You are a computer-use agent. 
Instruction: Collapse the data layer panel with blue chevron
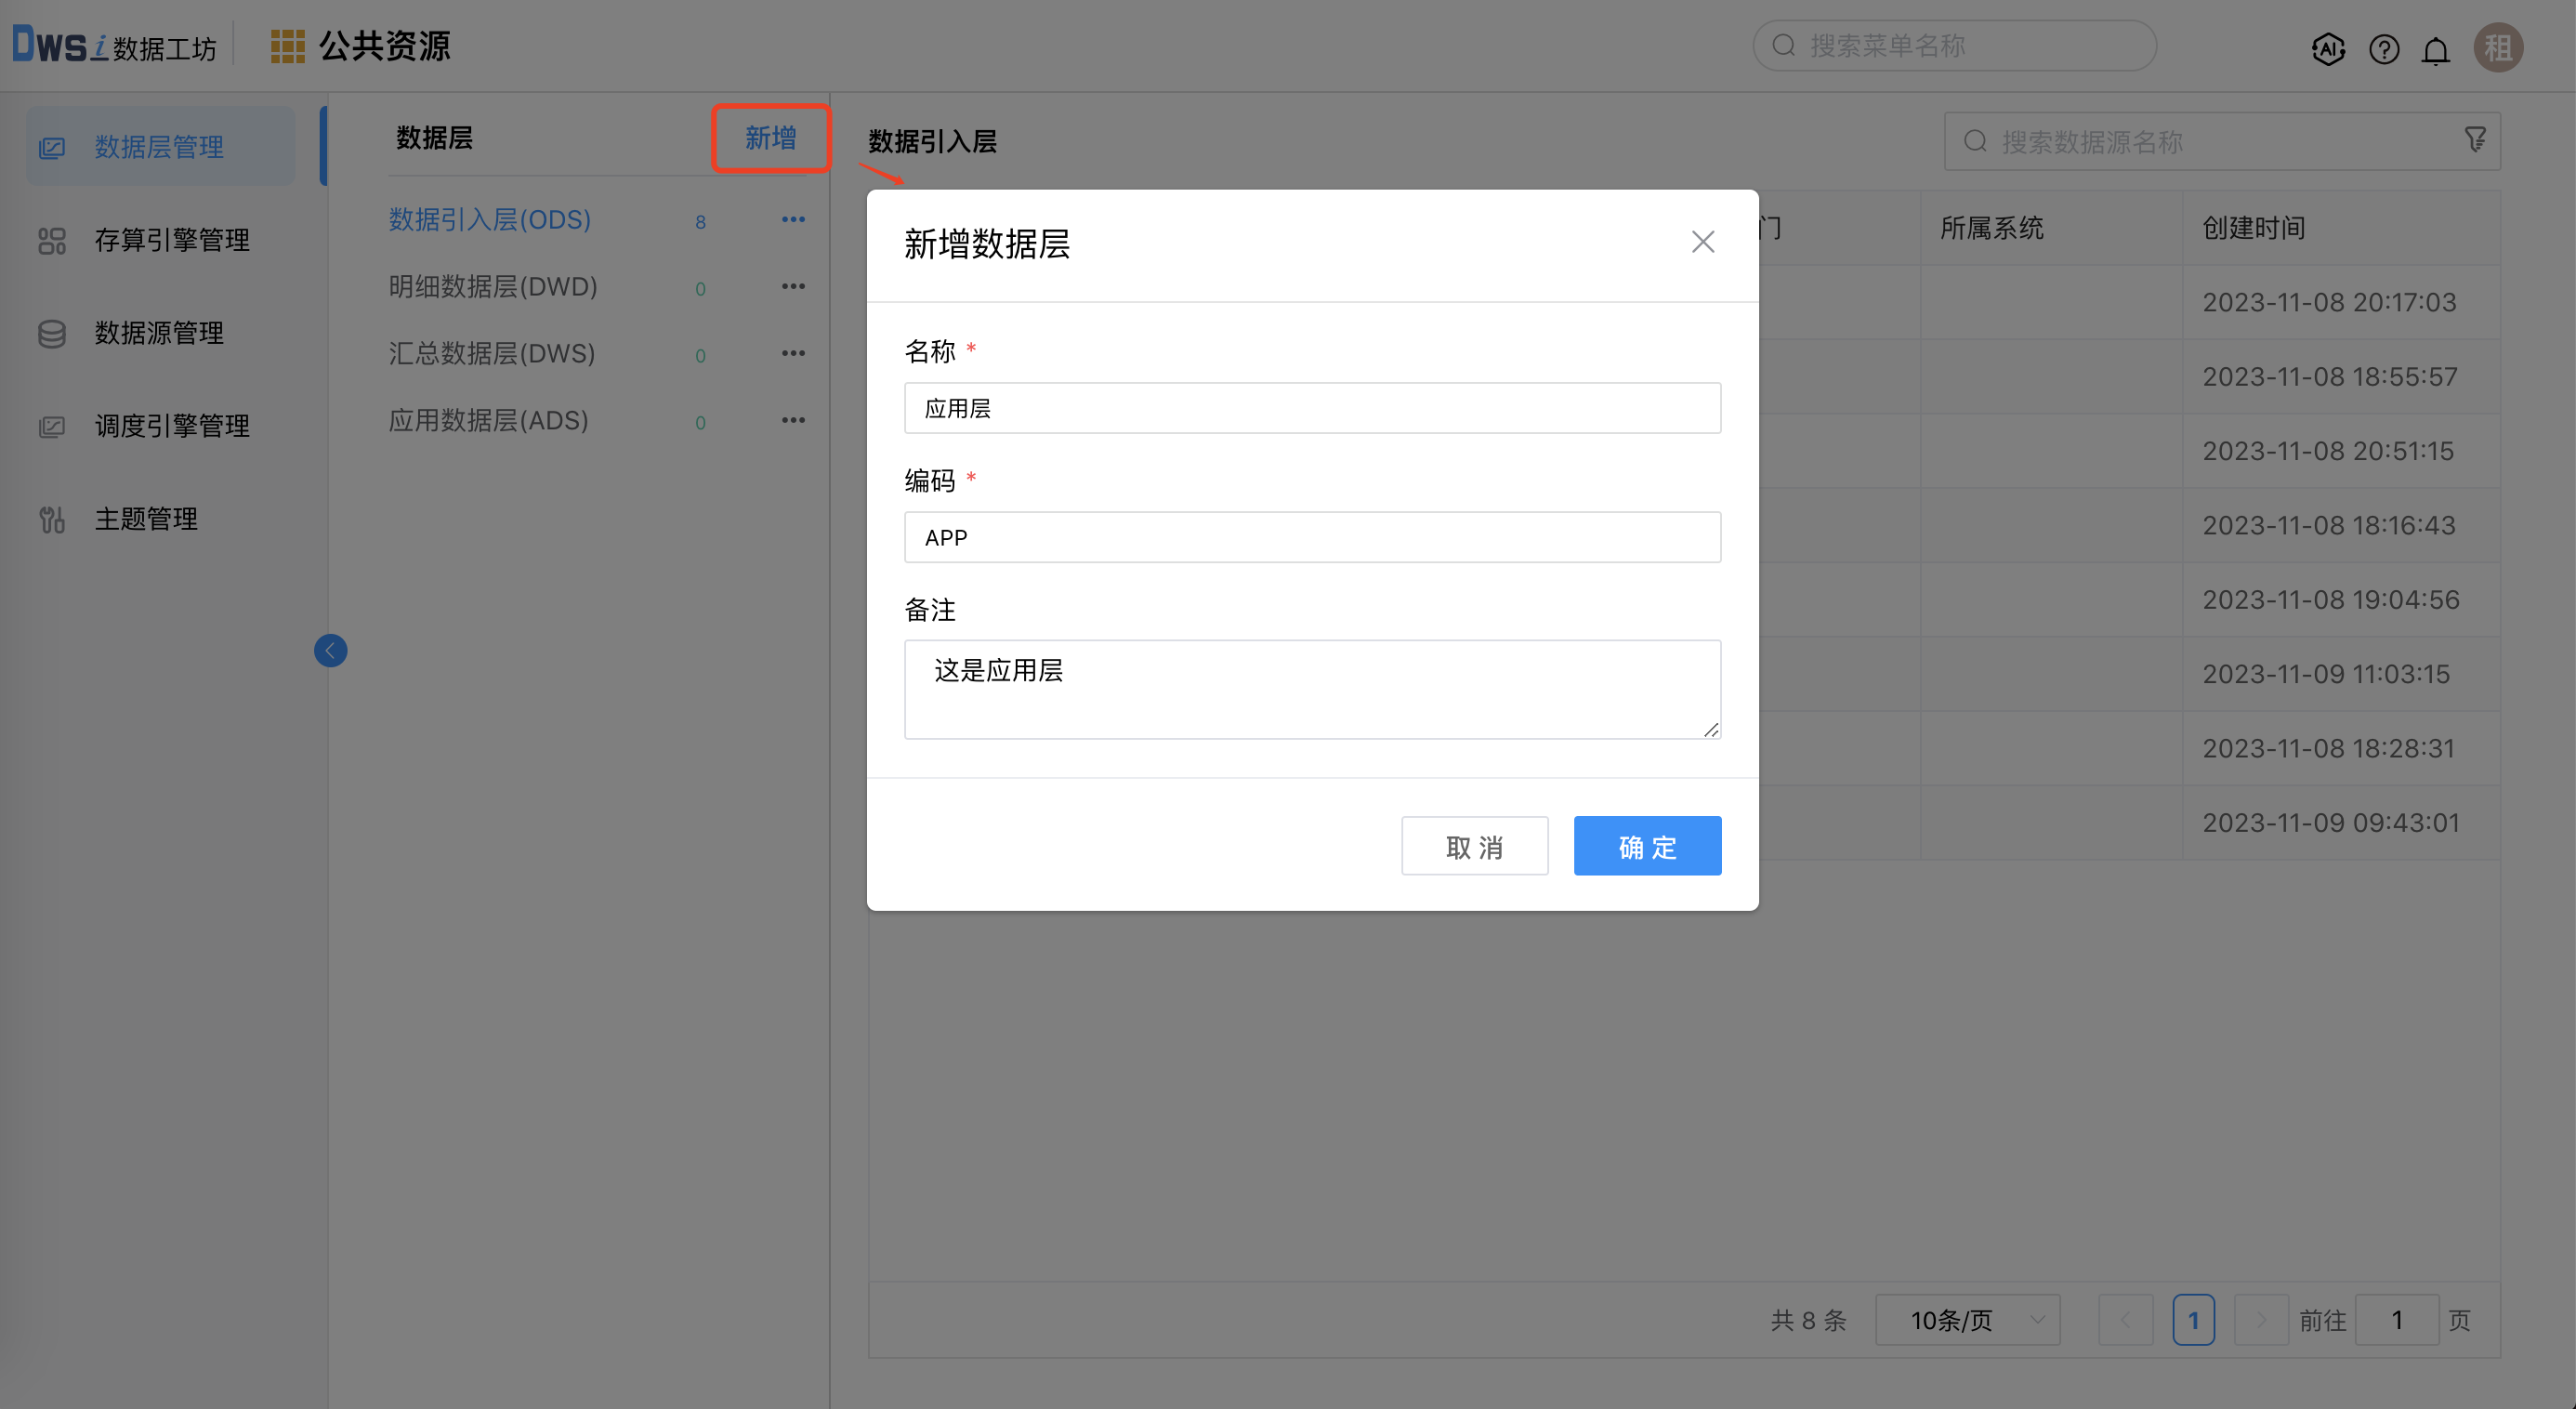coord(331,650)
